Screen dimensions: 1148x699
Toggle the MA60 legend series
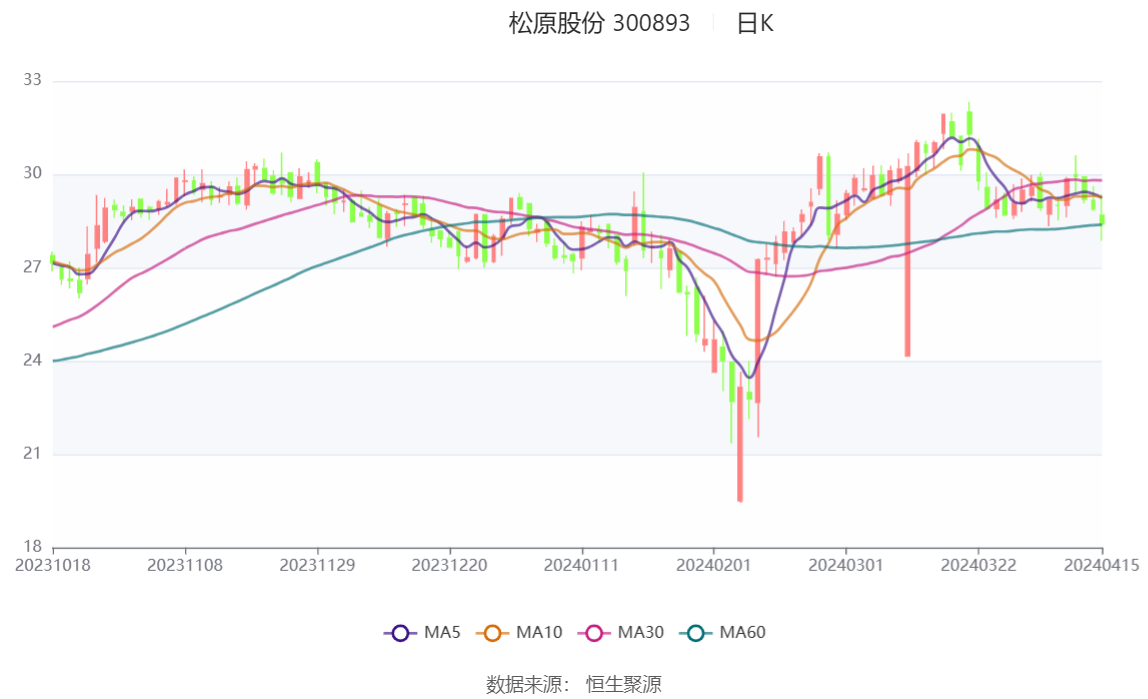tap(723, 632)
